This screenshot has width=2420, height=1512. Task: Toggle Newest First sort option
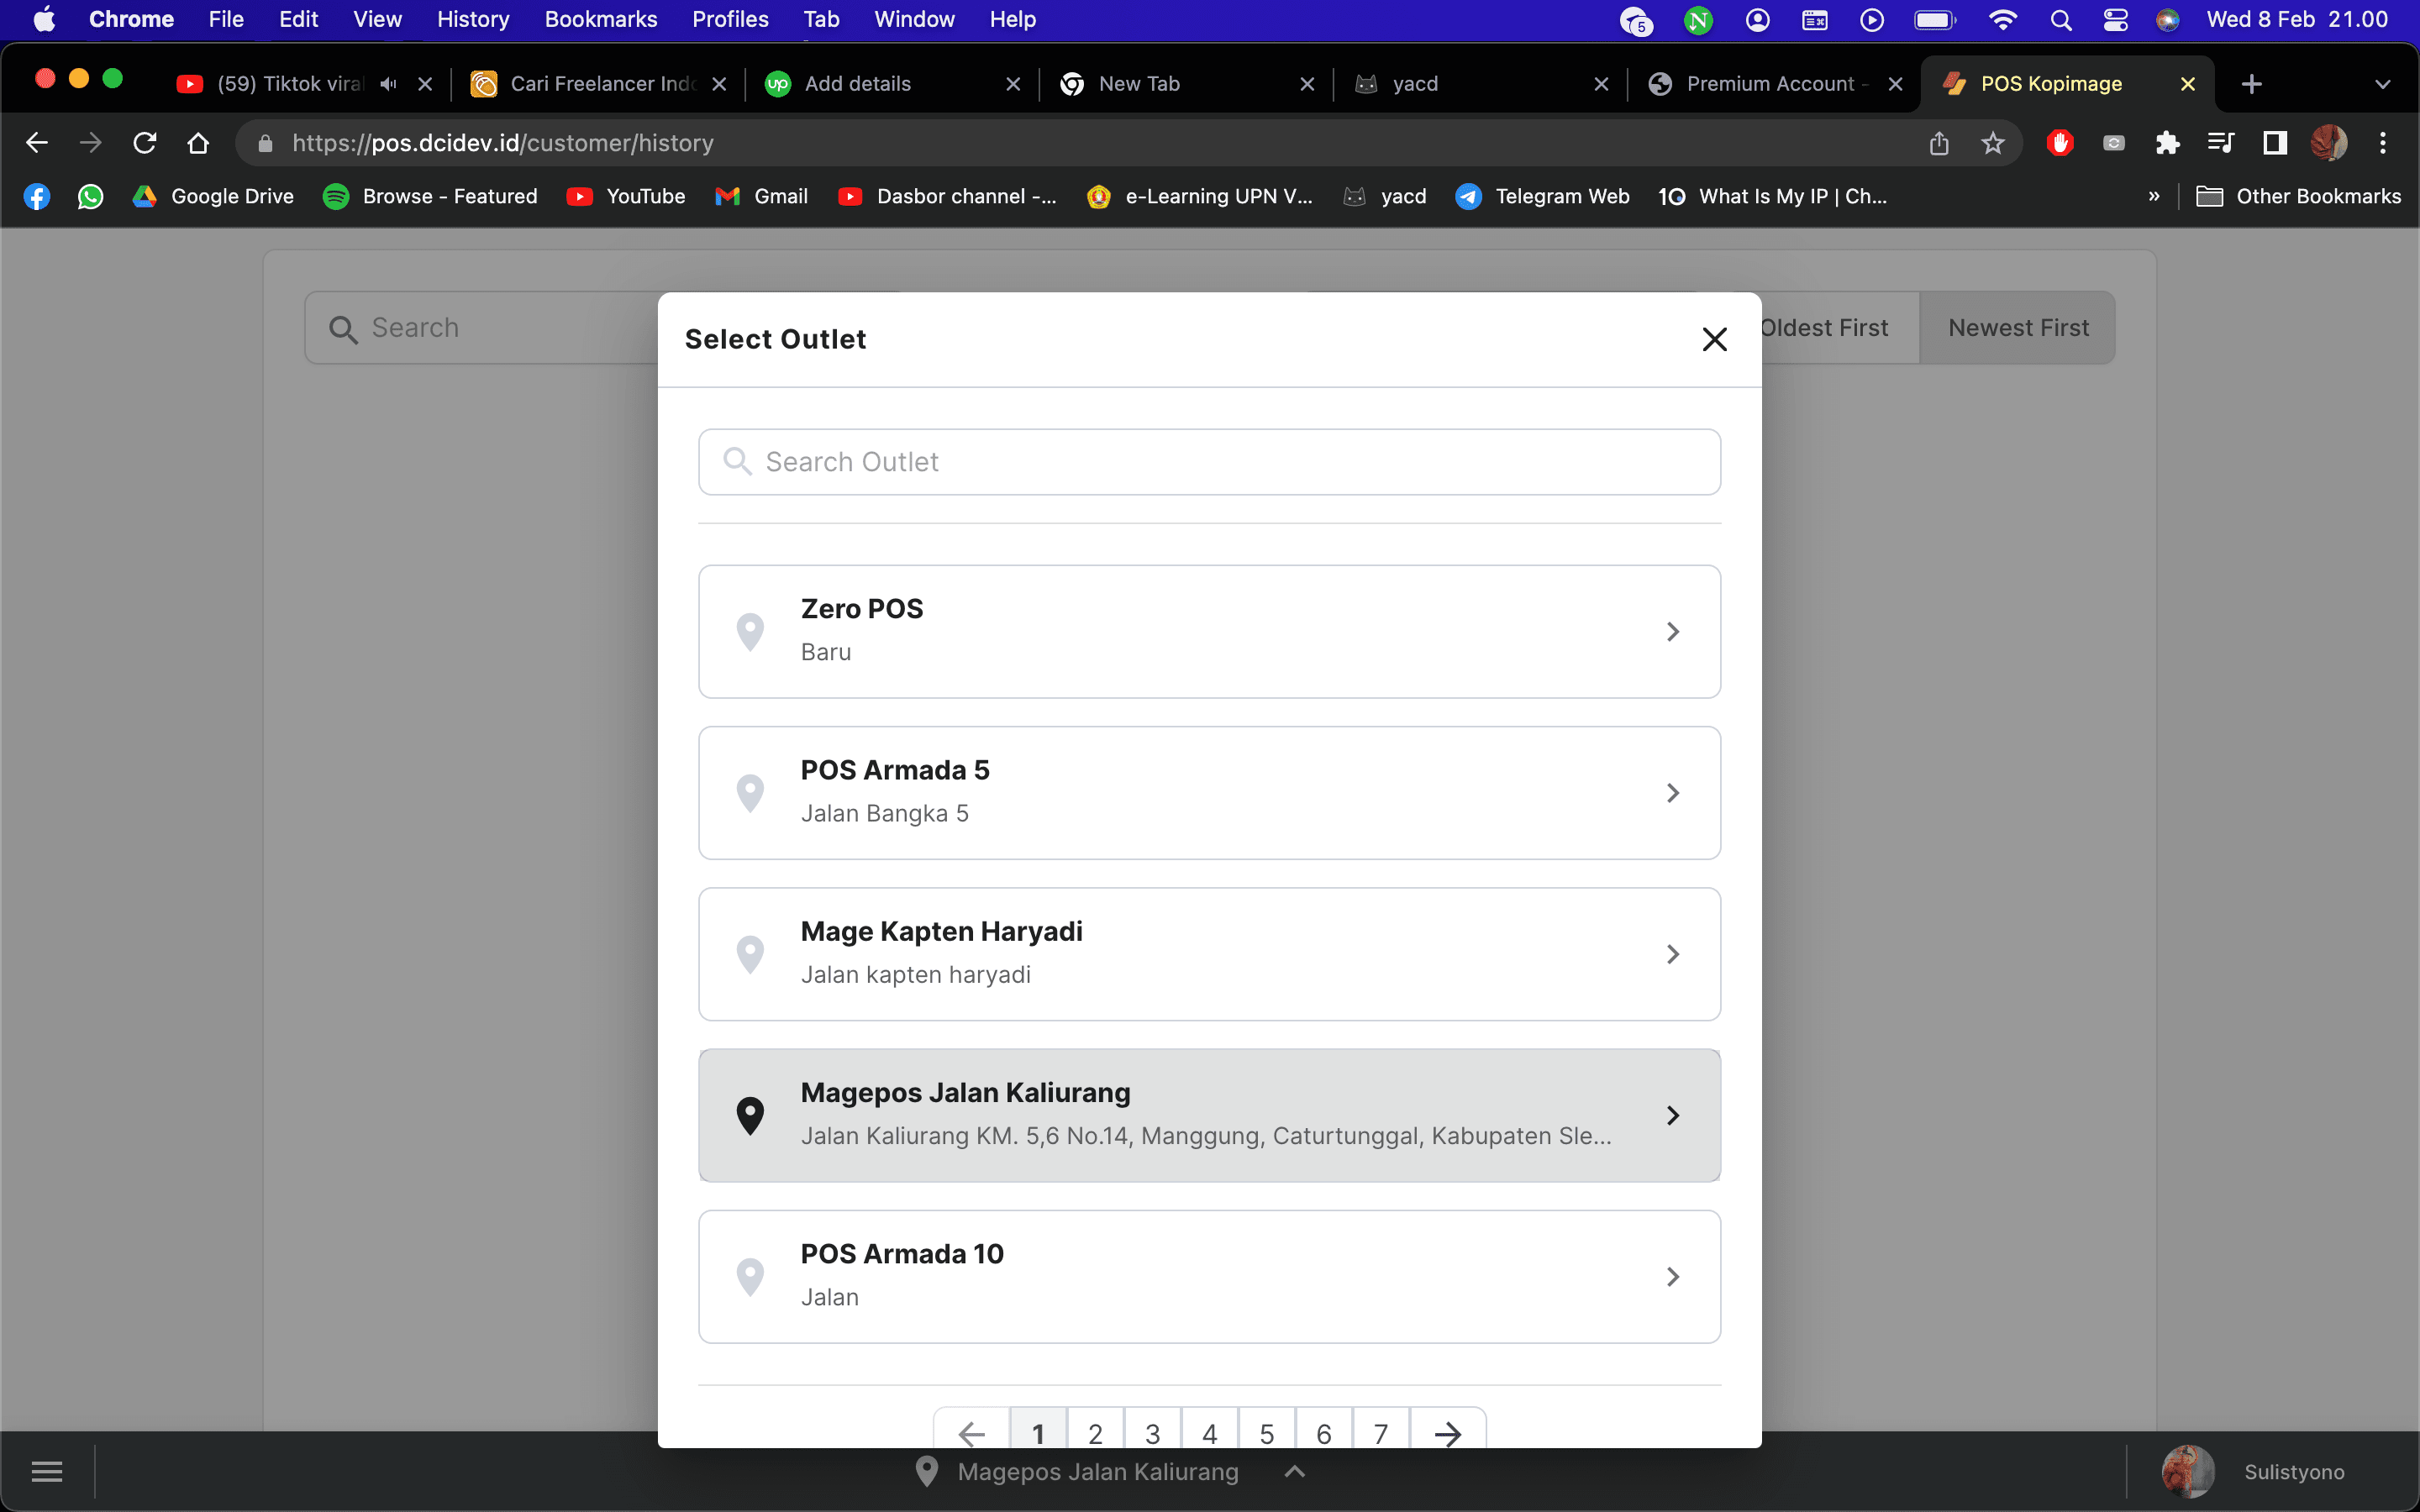[2017, 328]
